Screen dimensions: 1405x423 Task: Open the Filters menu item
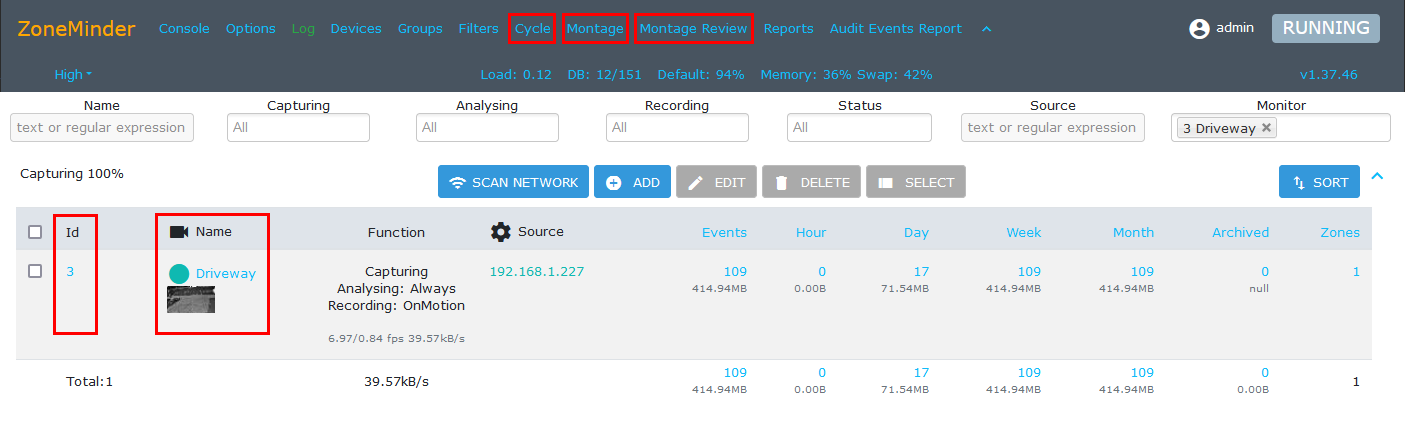coord(479,29)
